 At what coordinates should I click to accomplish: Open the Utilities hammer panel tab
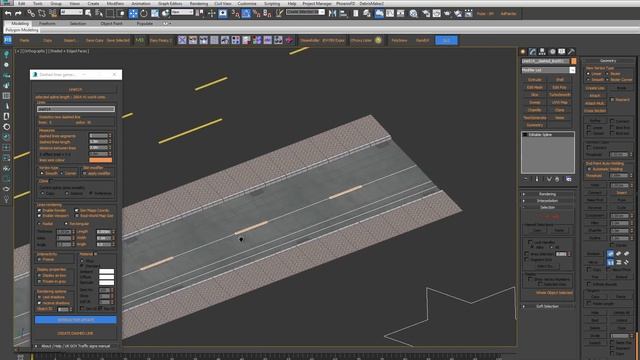click(571, 51)
